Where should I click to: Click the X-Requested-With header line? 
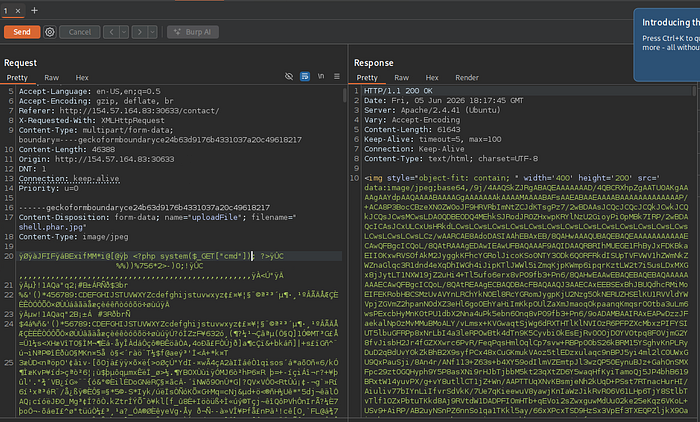92,121
